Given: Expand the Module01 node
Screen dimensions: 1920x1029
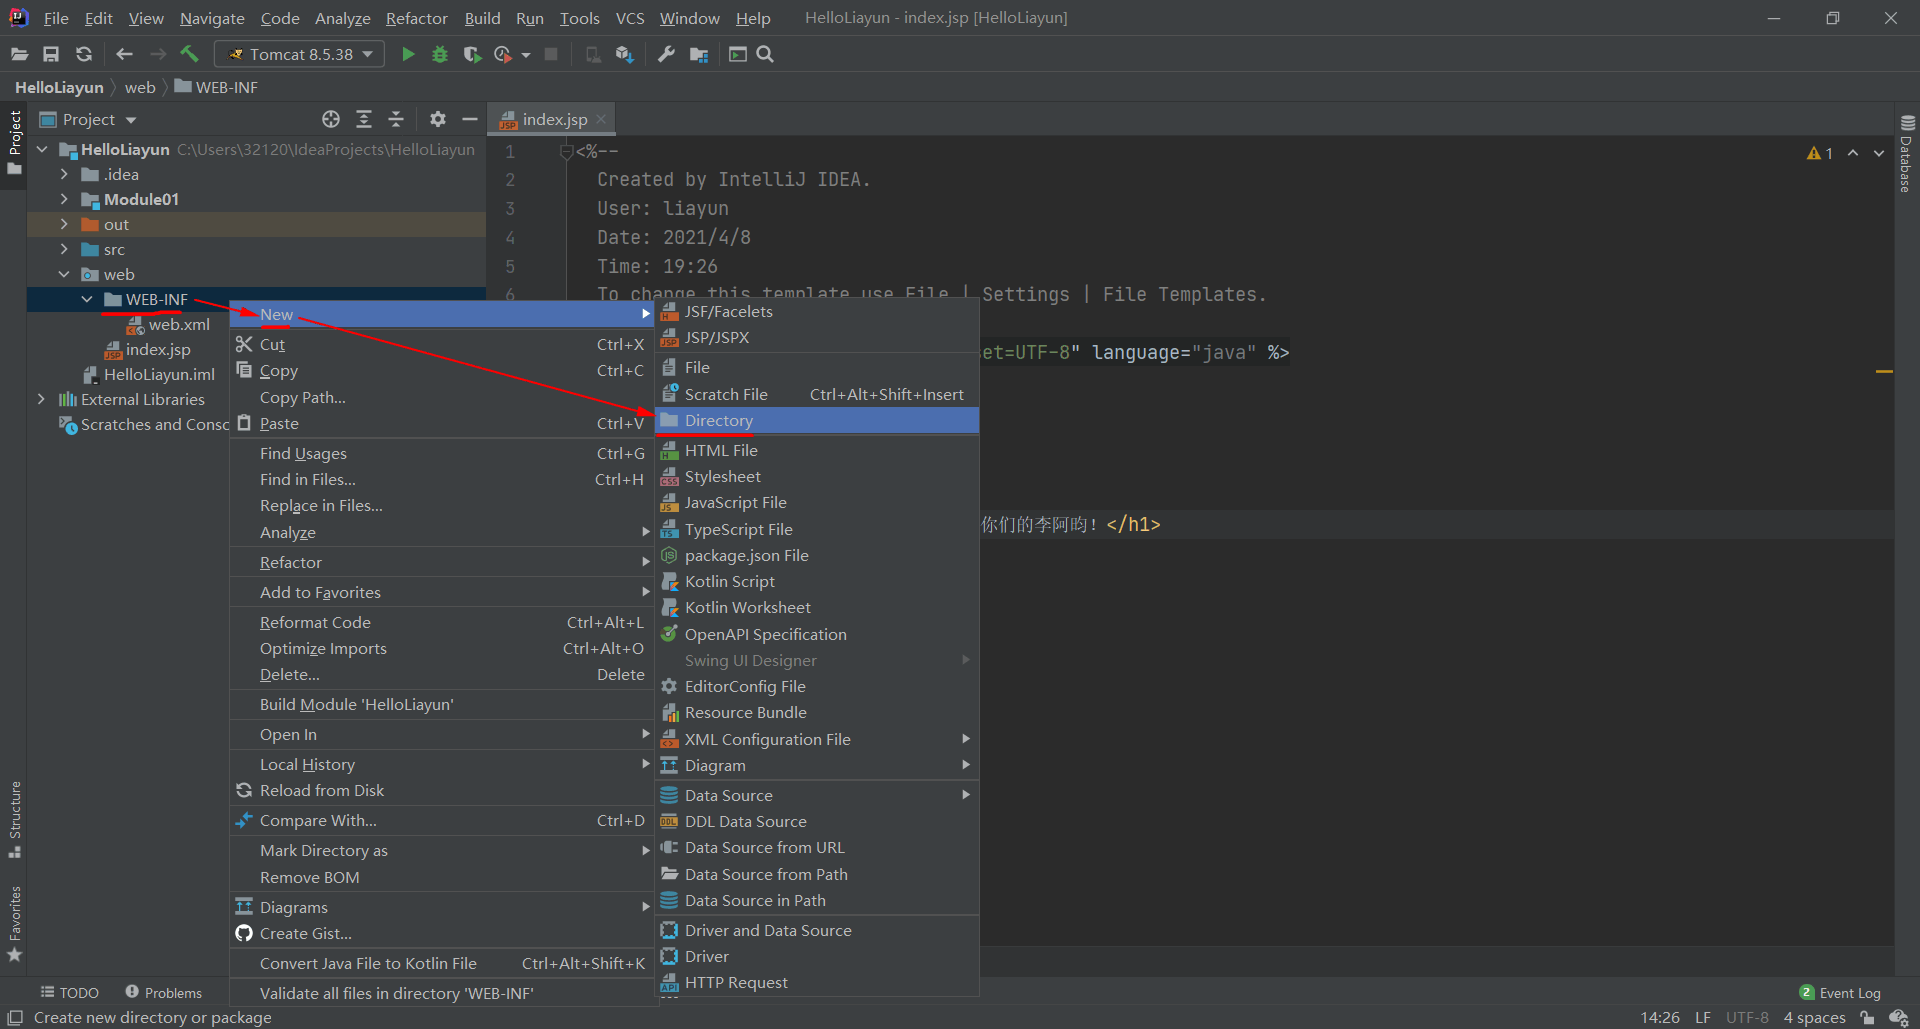Looking at the screenshot, I should tap(64, 199).
